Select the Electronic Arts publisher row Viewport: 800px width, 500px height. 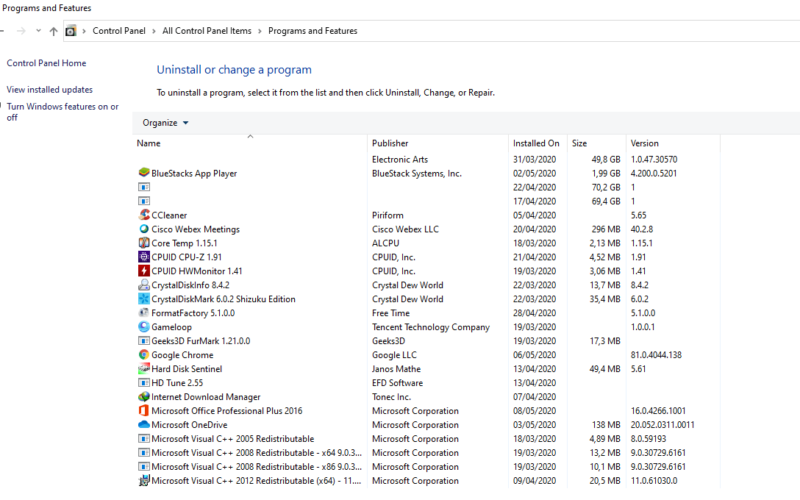(400, 159)
